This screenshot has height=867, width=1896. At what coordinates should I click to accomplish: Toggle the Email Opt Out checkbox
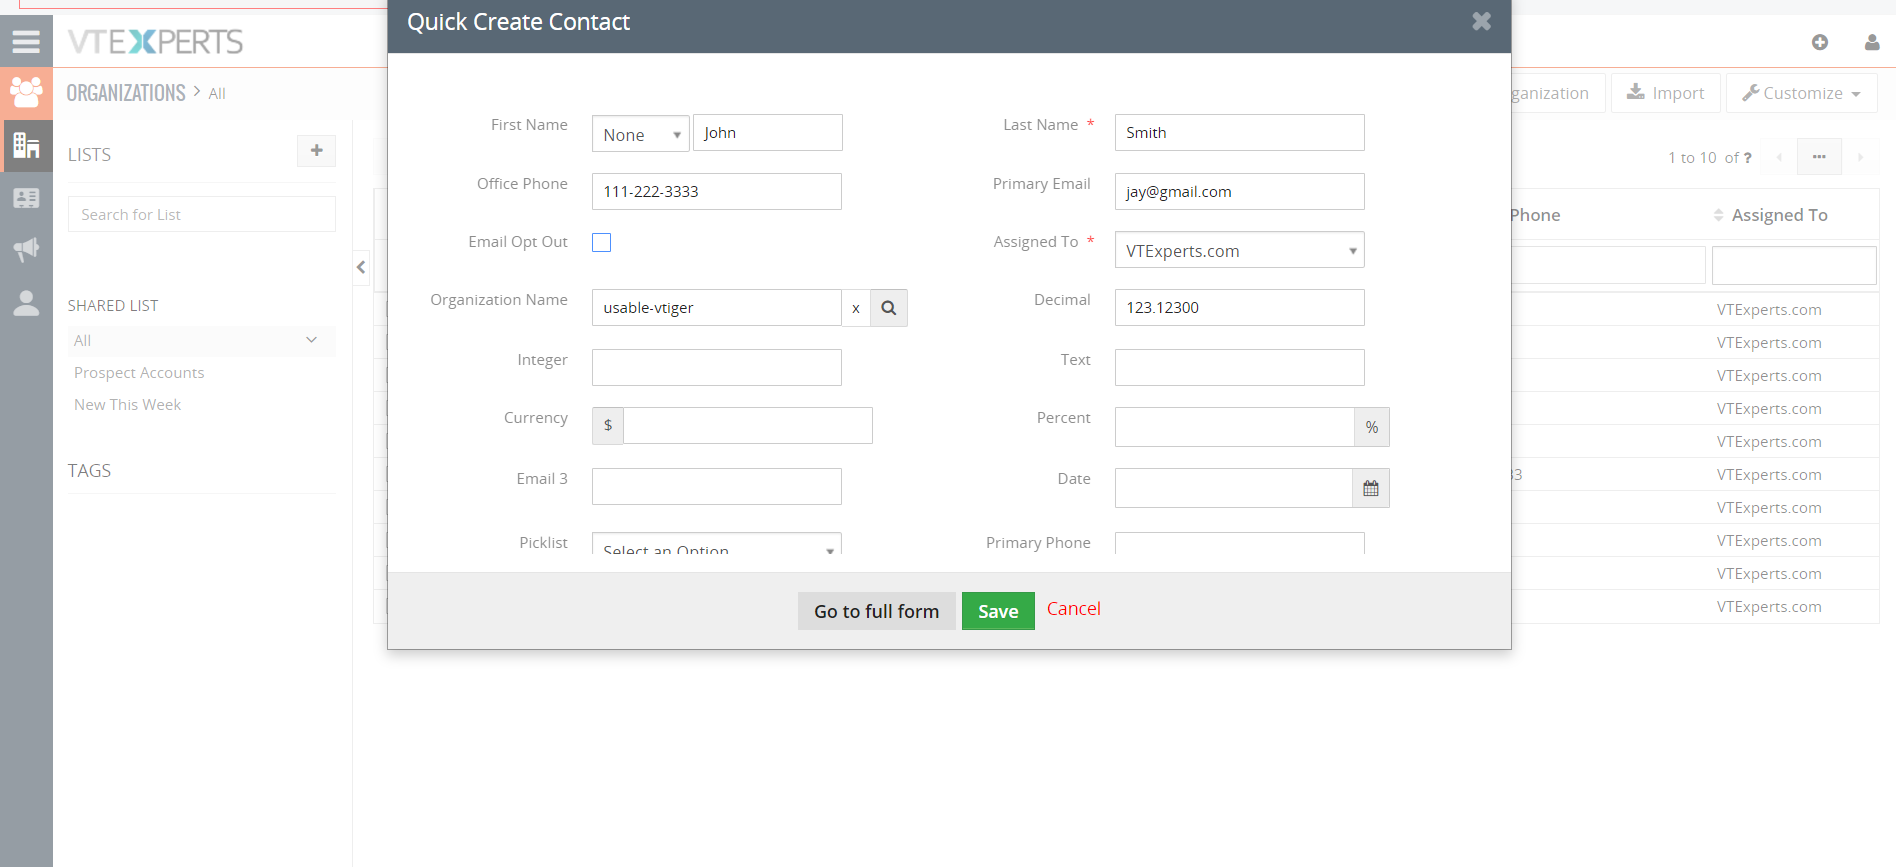[x=601, y=242]
